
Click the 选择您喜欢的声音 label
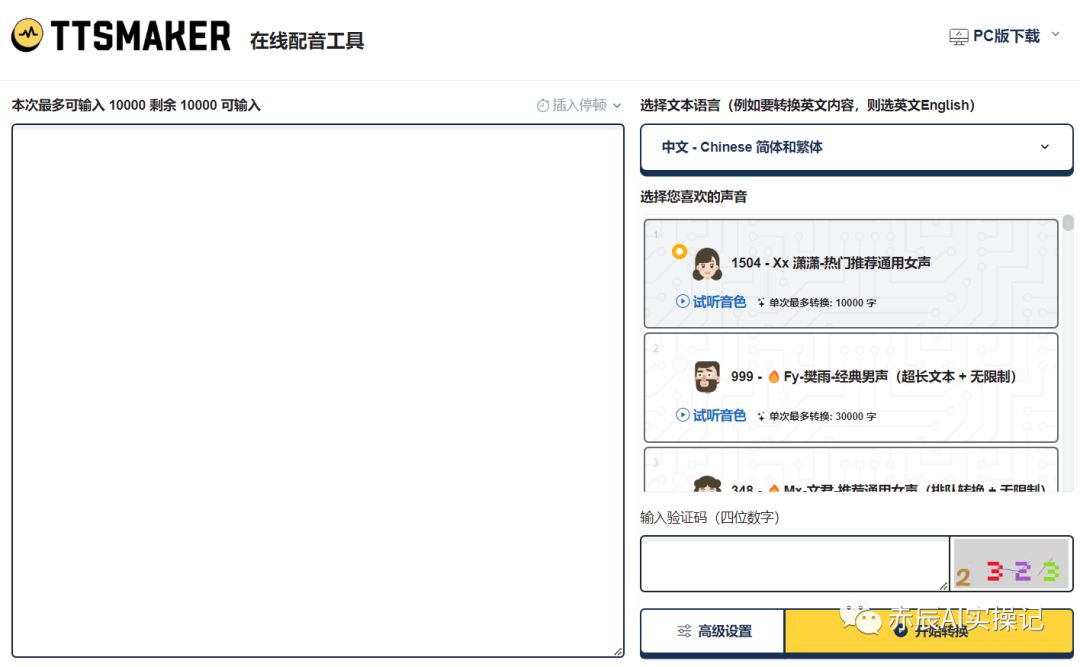point(694,197)
